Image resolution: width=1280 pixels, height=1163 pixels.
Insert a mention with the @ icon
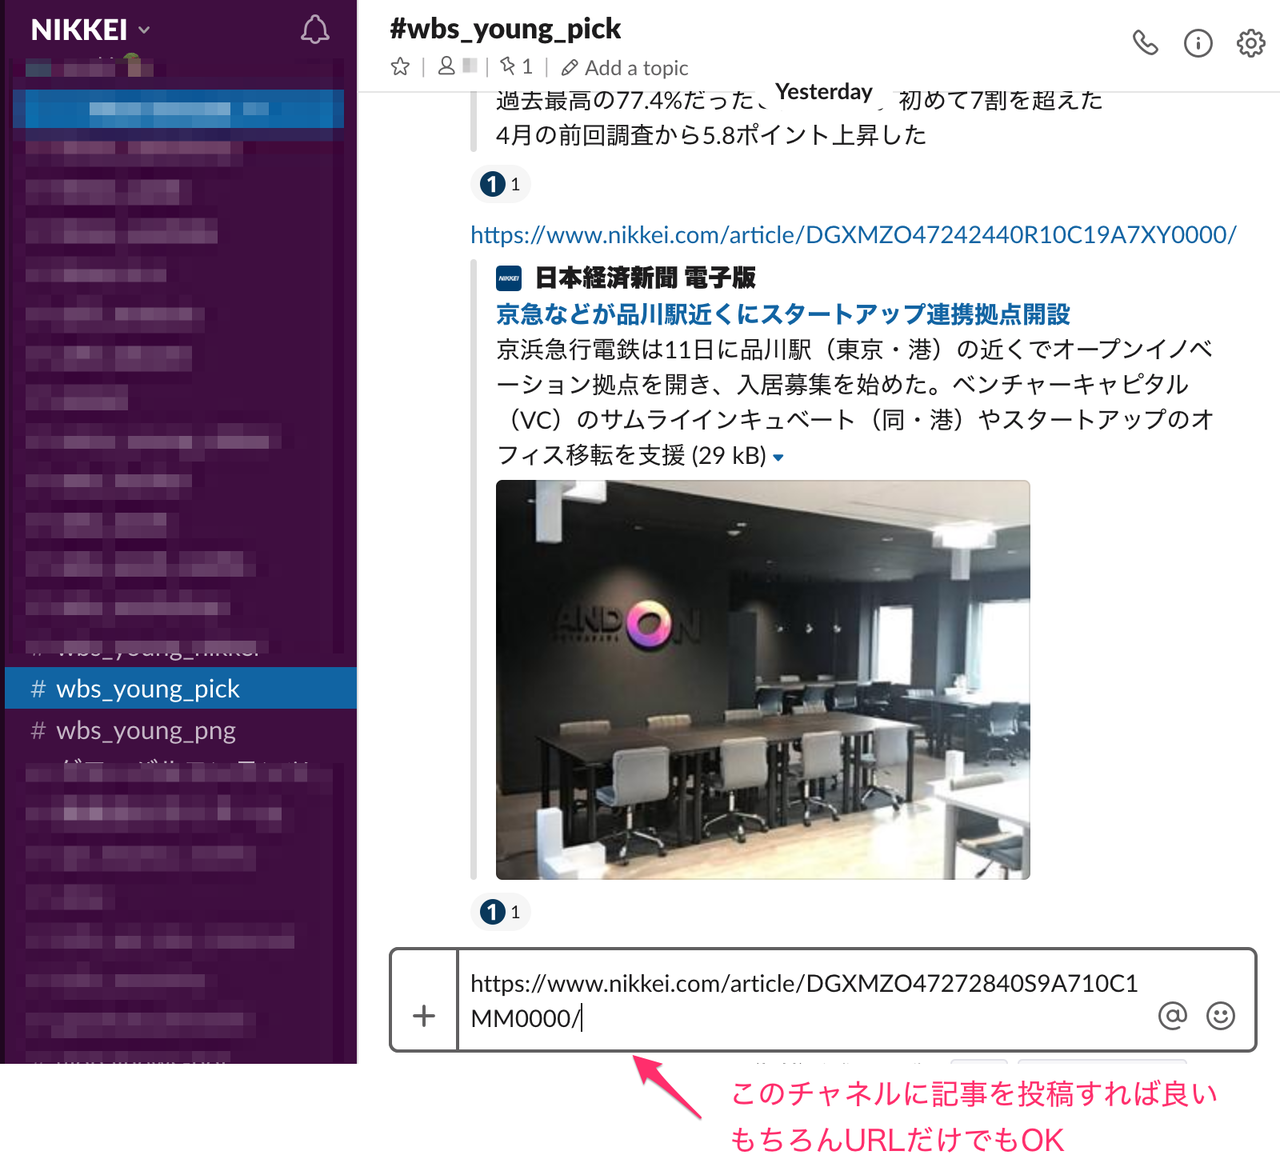coord(1172,1016)
